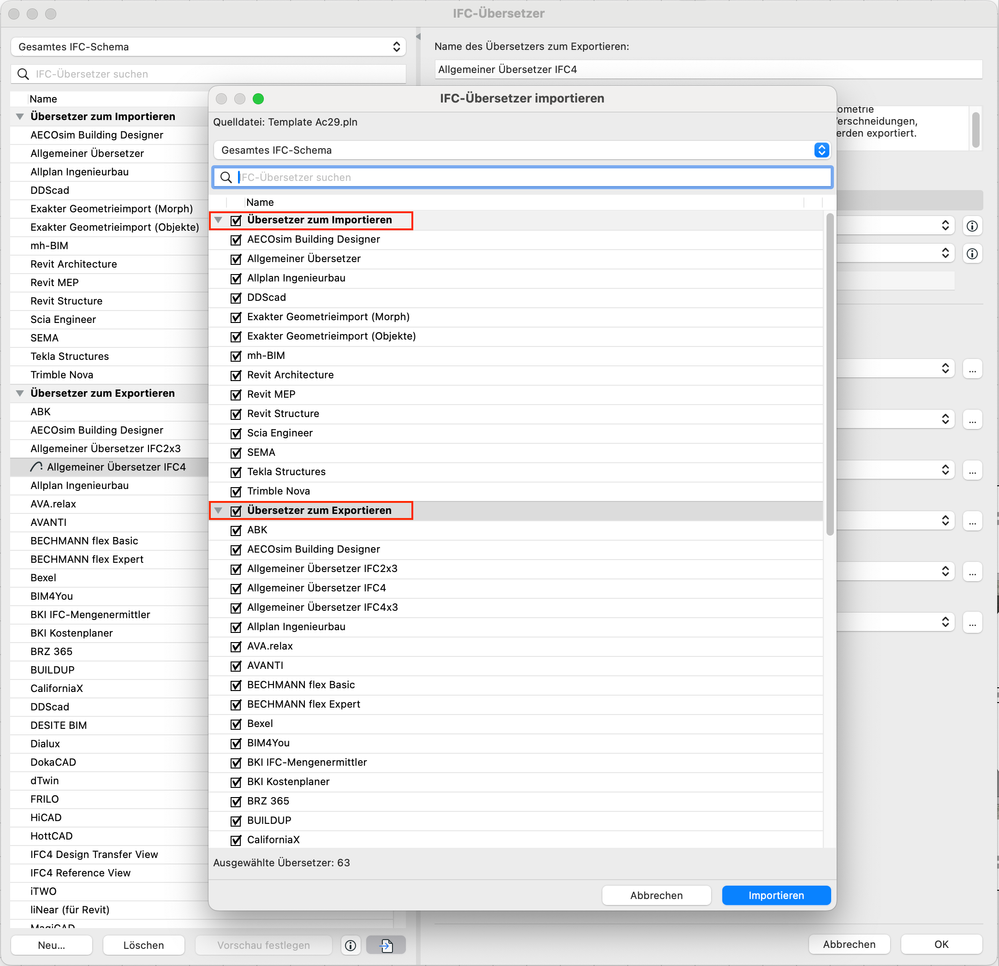Select Allgemeiner Übersetzer IFC4 in left list

pyautogui.click(x=109, y=467)
